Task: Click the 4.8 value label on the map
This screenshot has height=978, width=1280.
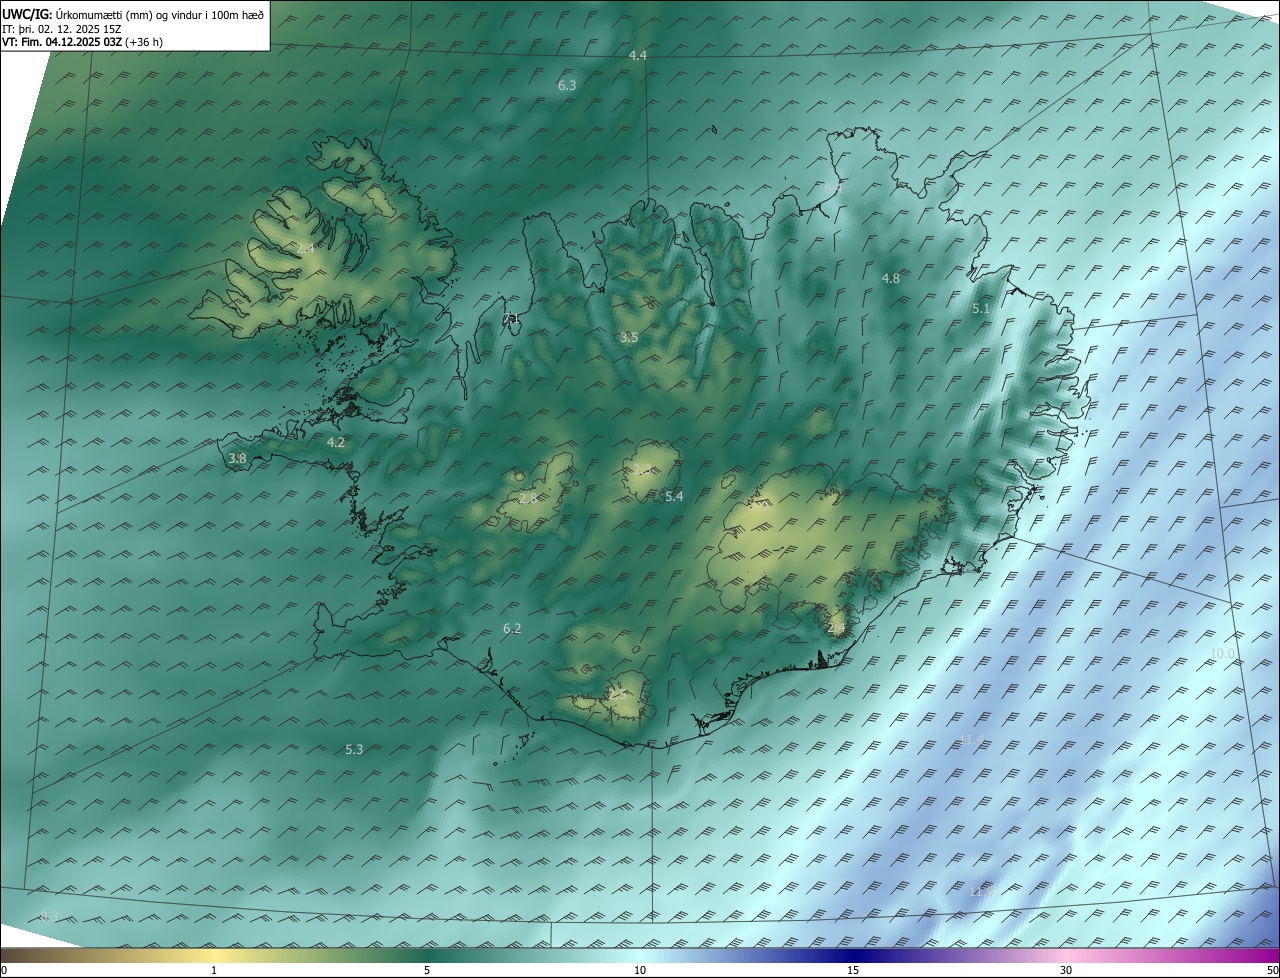Action: (890, 278)
